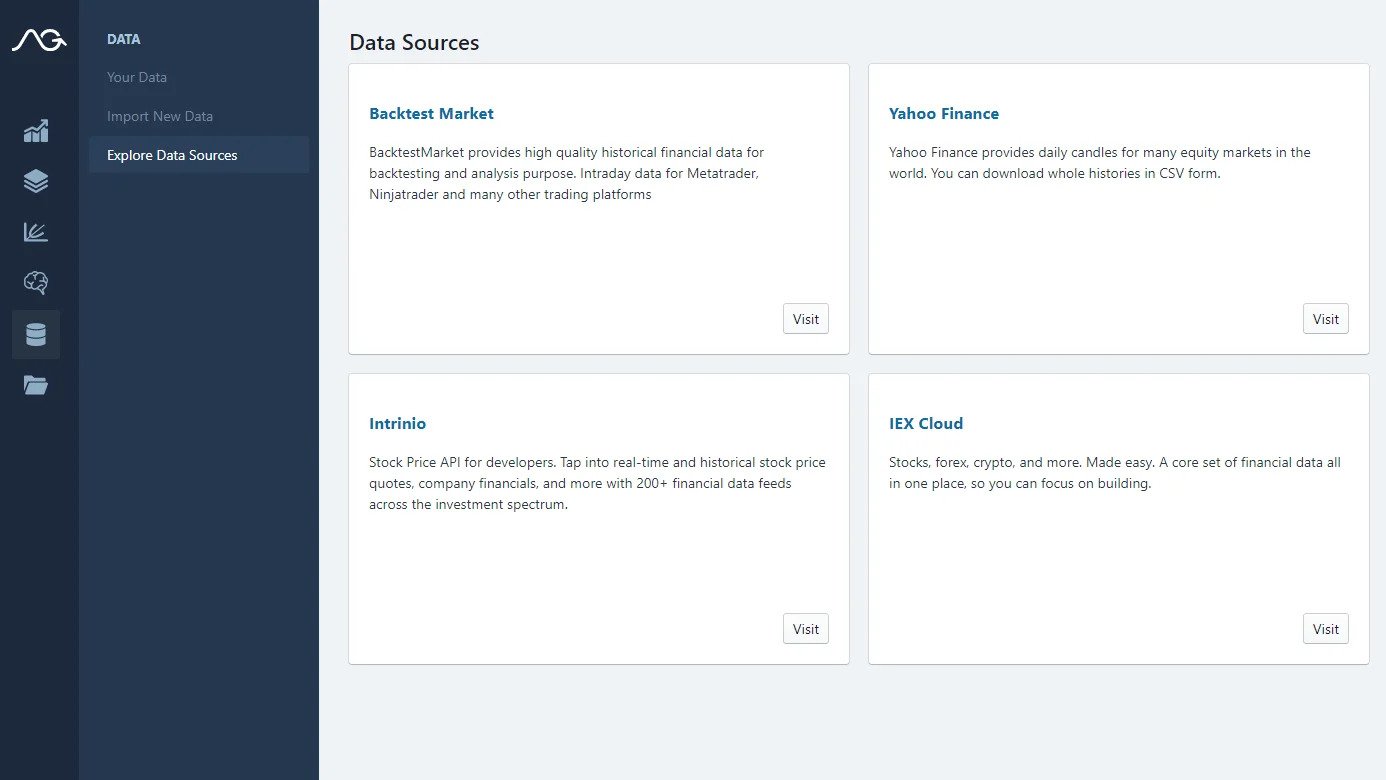Image resolution: width=1386 pixels, height=780 pixels.
Task: Open the IEX Cloud link
Action: [x=926, y=423]
